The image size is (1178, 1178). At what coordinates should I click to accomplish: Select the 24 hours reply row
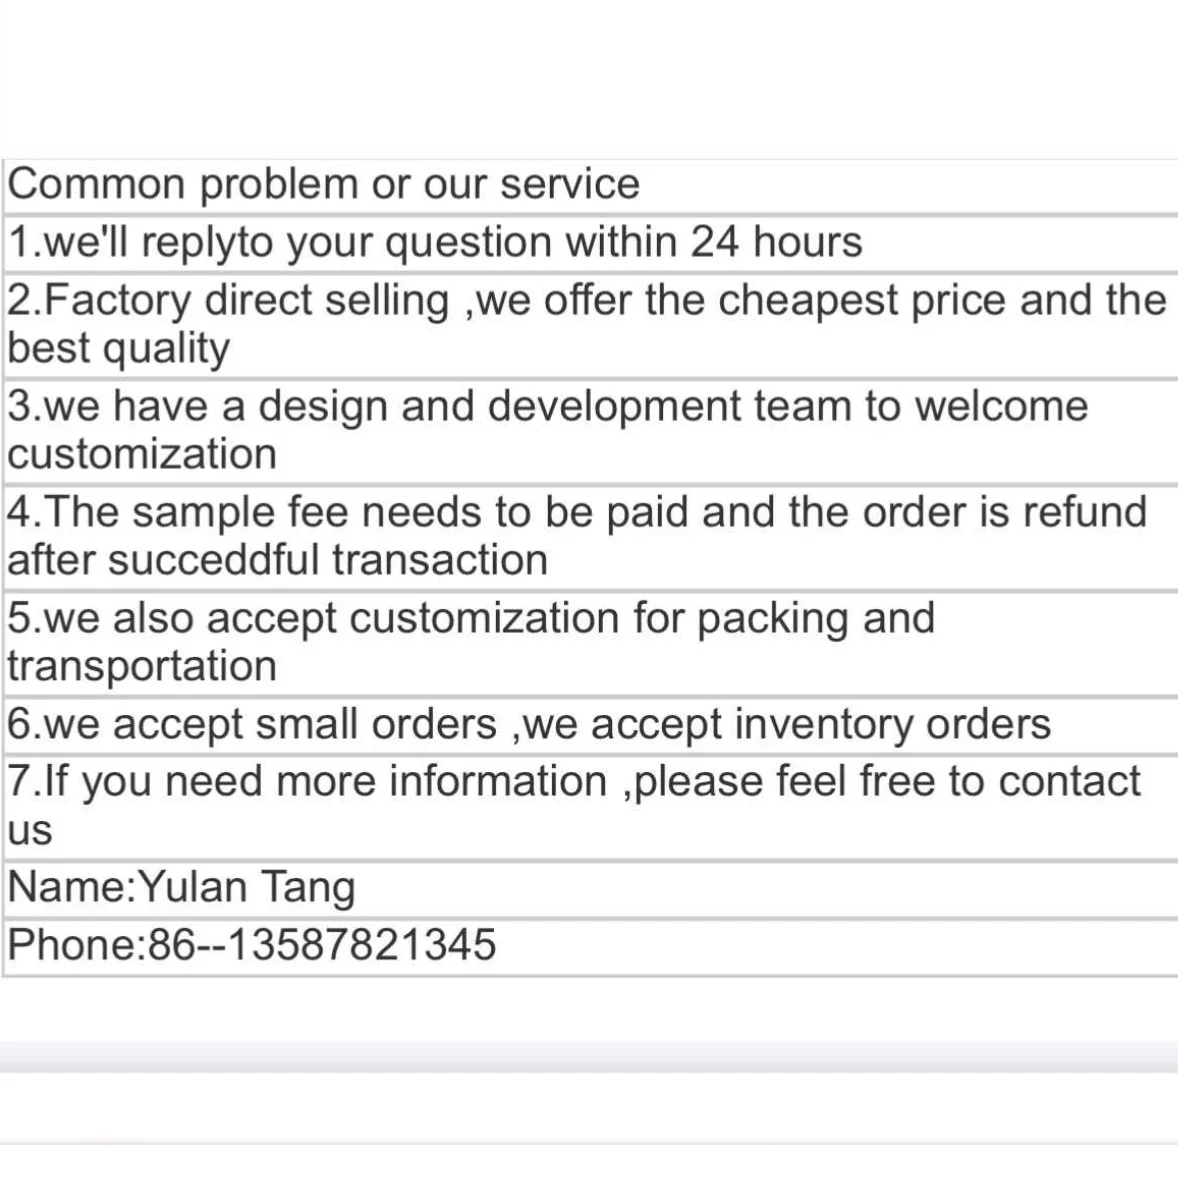tap(434, 243)
